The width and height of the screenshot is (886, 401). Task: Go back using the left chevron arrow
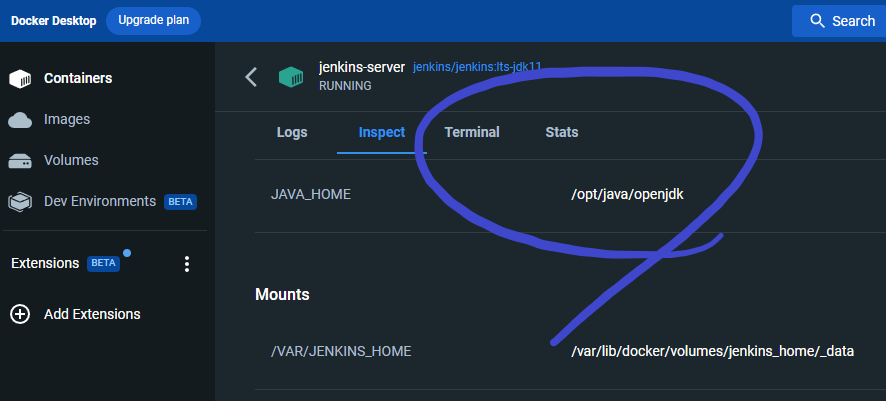(x=251, y=77)
